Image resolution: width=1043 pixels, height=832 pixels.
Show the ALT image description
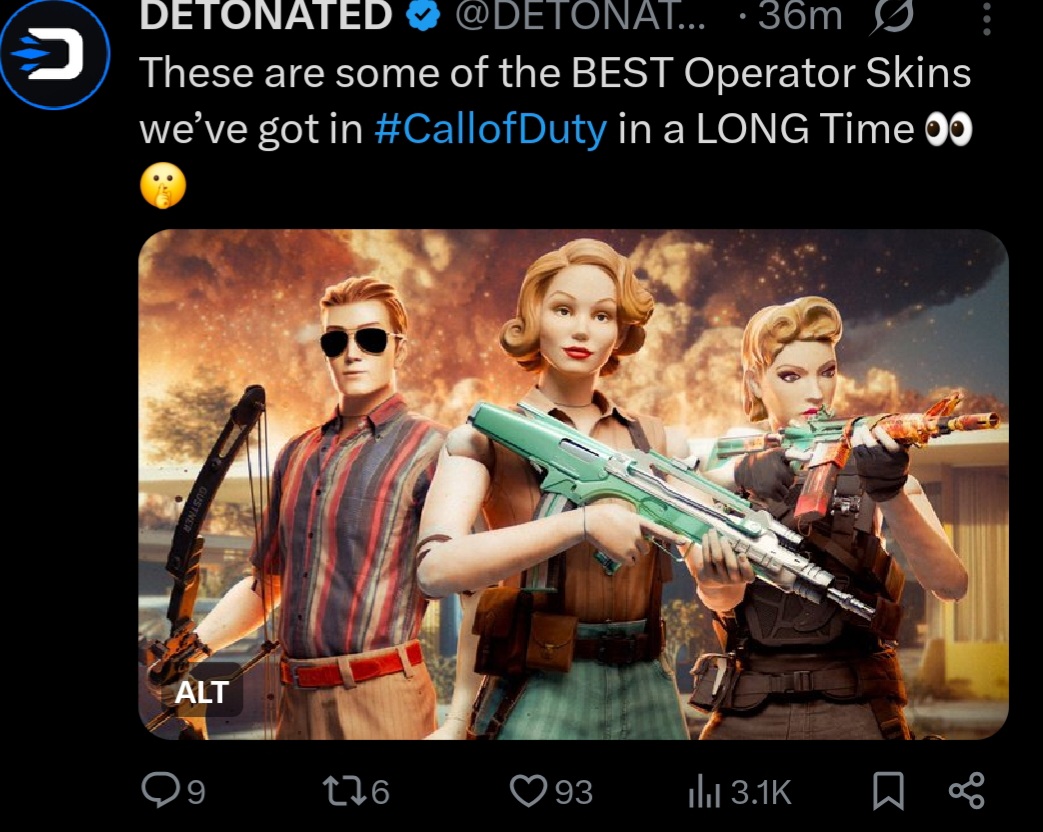[202, 692]
